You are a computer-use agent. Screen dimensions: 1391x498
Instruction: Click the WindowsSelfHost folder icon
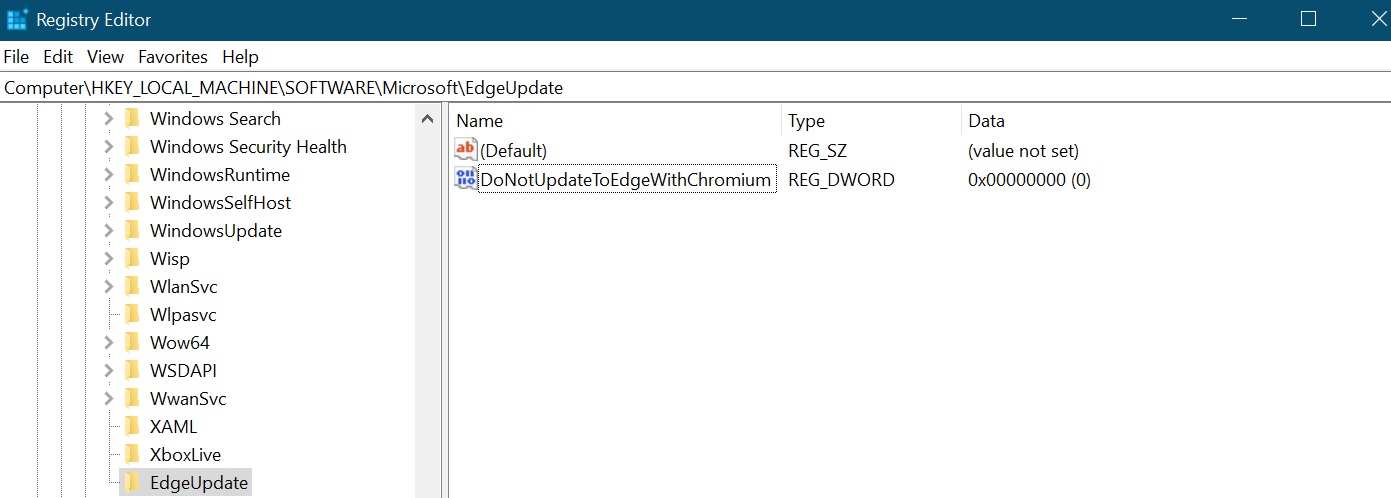(x=132, y=202)
